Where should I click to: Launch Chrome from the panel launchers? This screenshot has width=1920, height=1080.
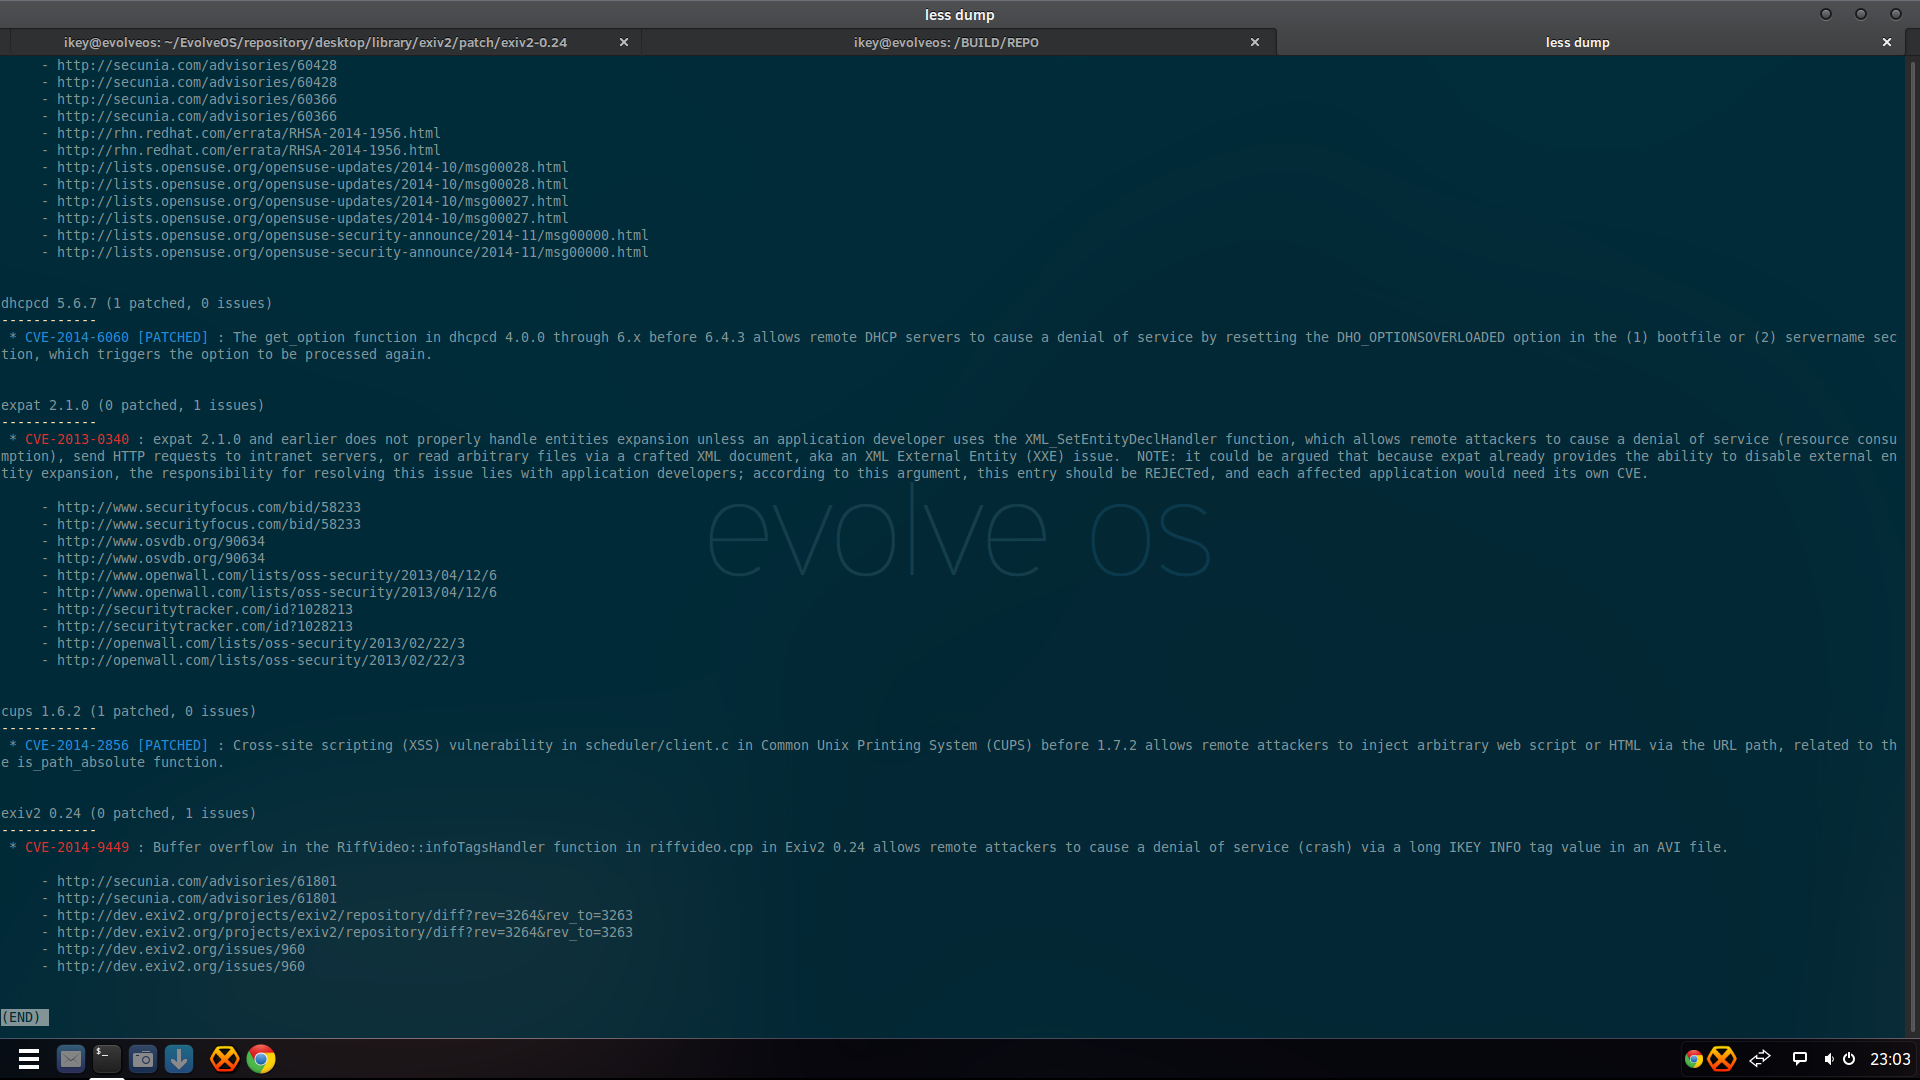(261, 1059)
